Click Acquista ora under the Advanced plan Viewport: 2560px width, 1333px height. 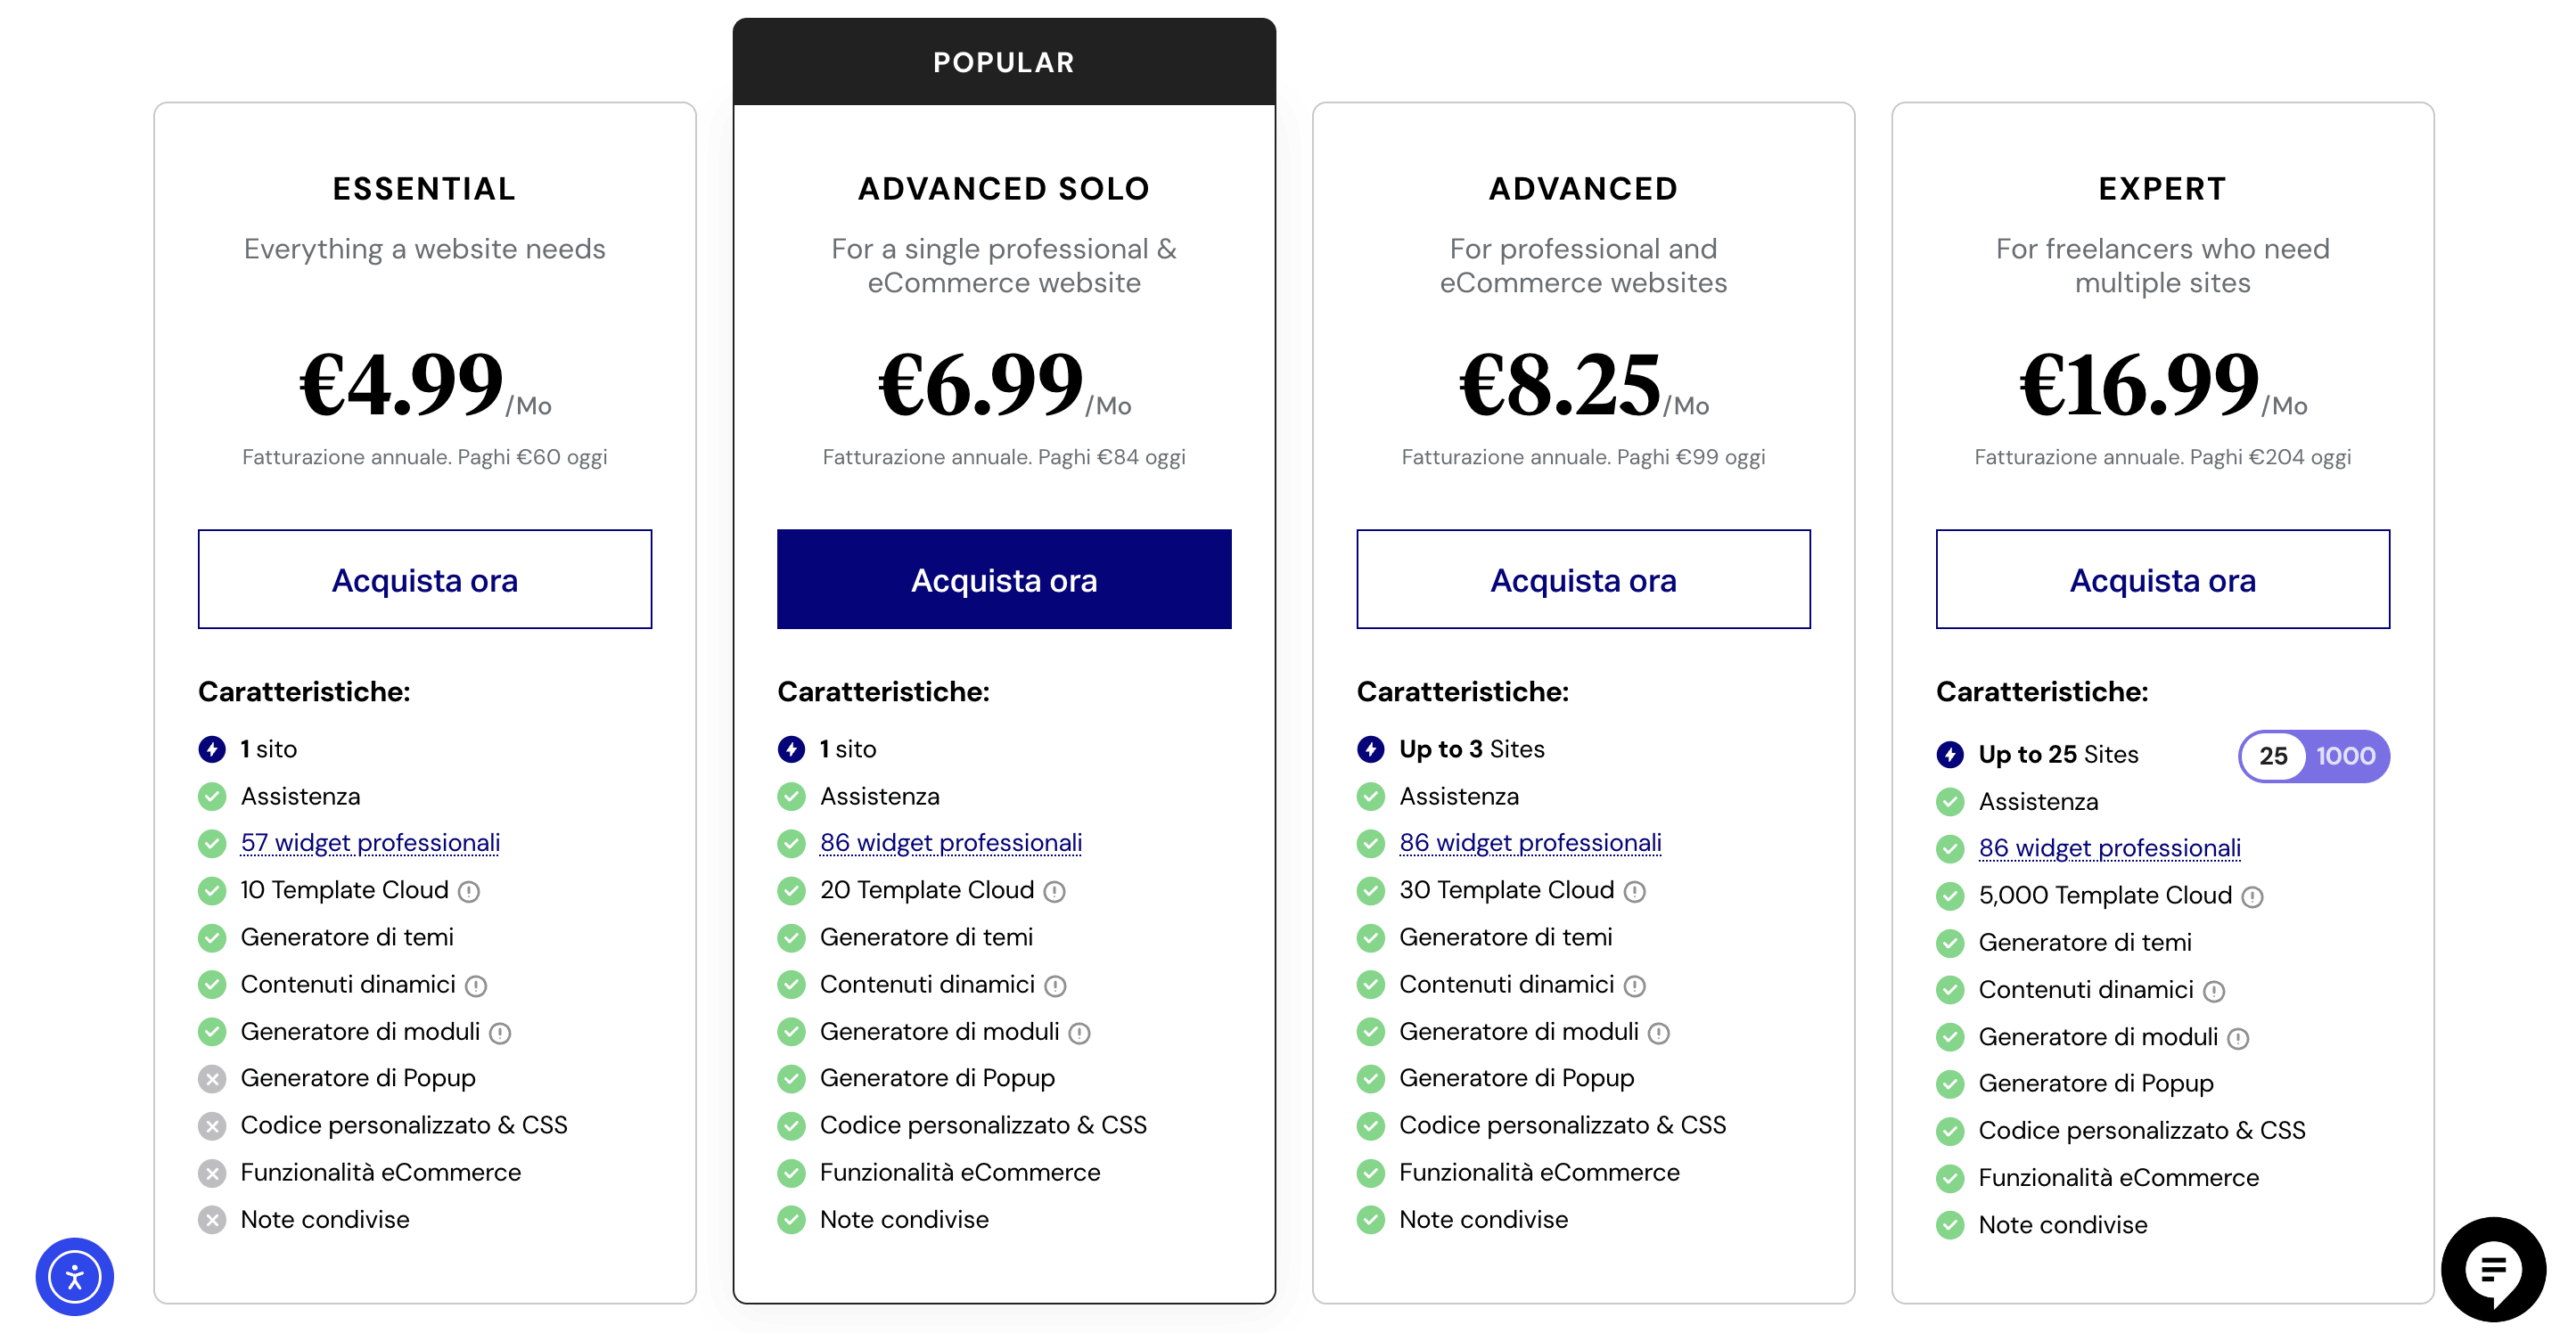click(x=1582, y=579)
